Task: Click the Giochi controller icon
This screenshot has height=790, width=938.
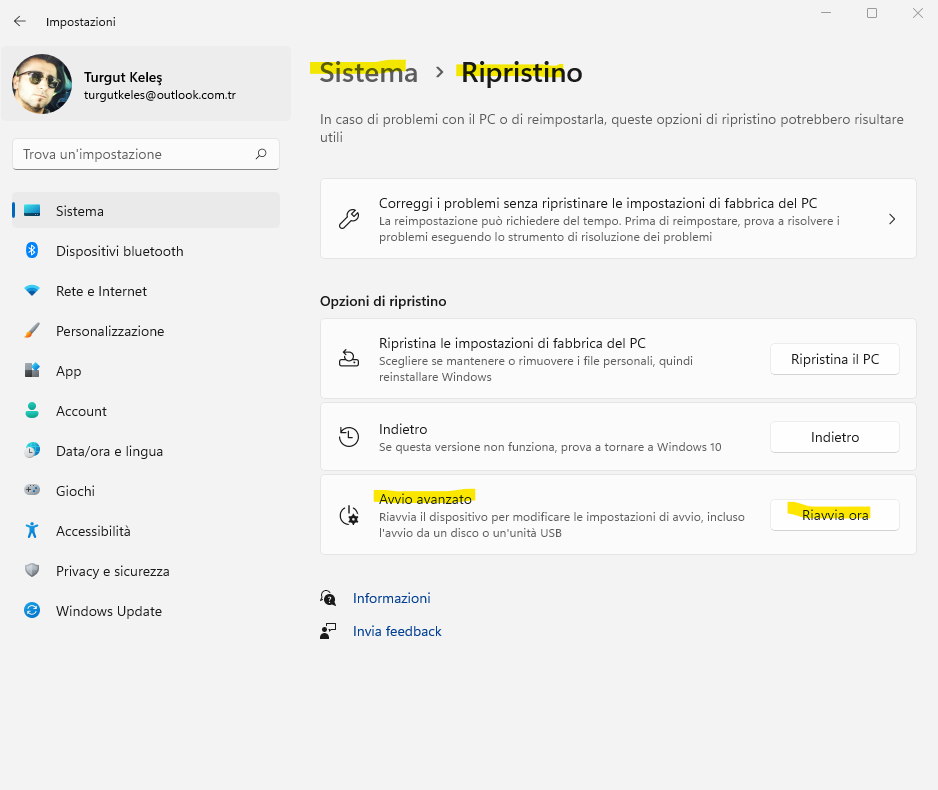Action: pyautogui.click(x=32, y=491)
